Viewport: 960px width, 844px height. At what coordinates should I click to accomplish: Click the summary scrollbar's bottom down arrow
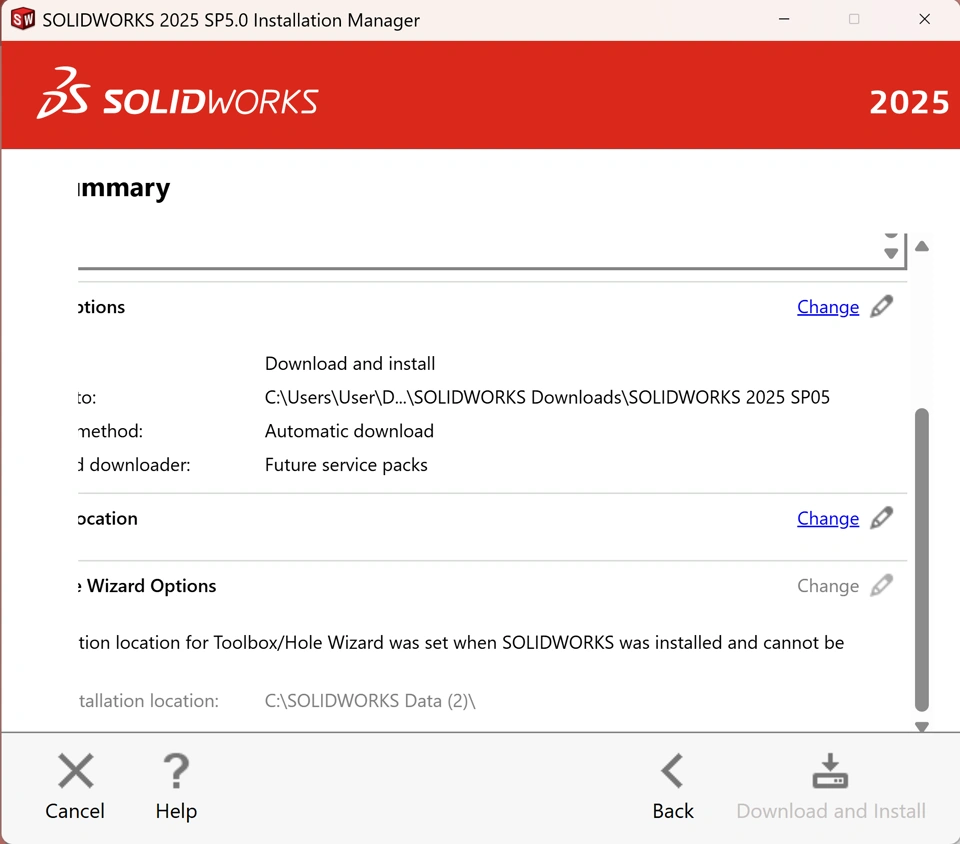pyautogui.click(x=922, y=727)
